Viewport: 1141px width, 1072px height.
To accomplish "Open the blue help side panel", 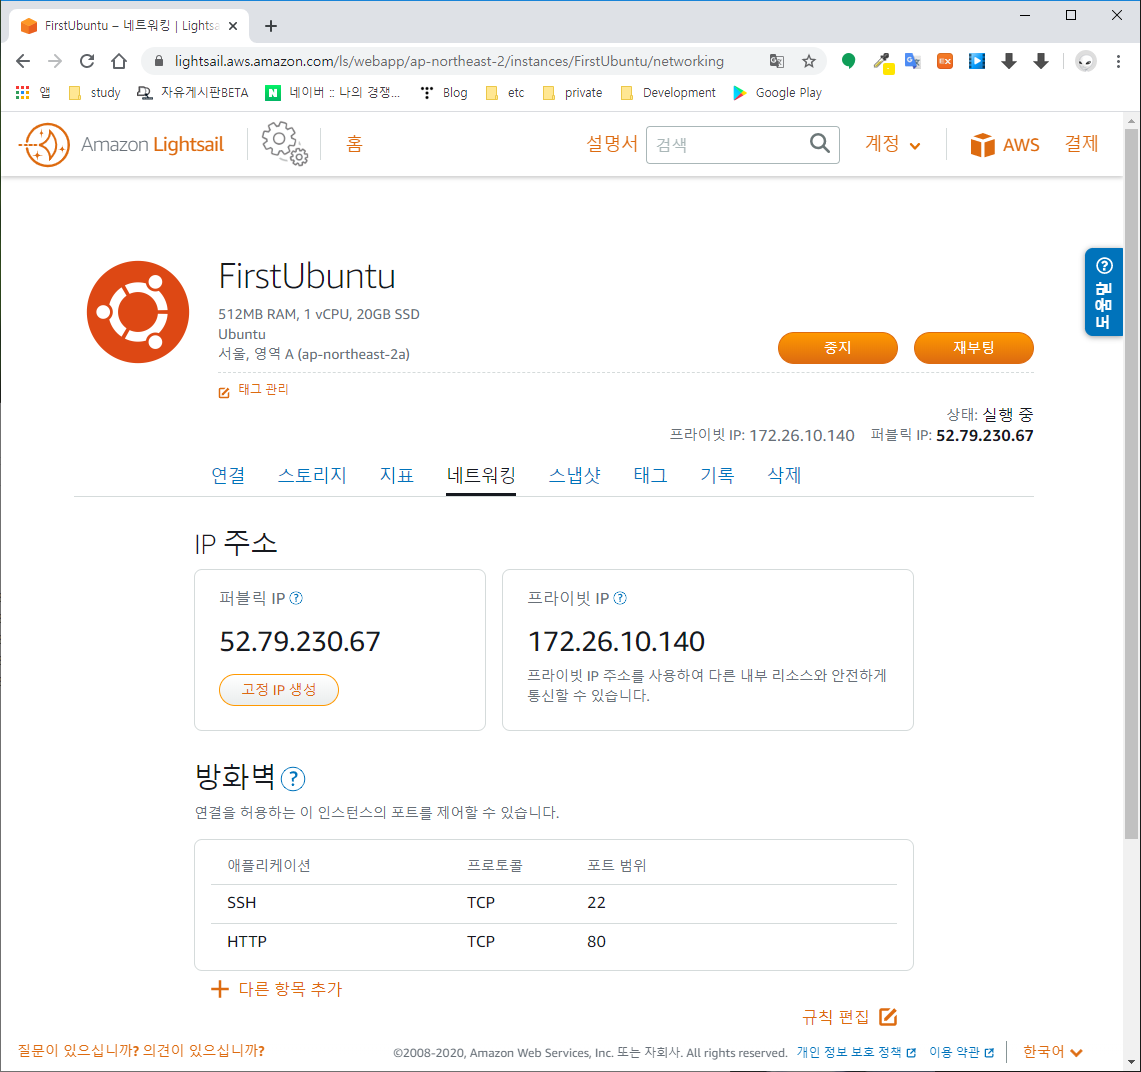I will point(1103,292).
